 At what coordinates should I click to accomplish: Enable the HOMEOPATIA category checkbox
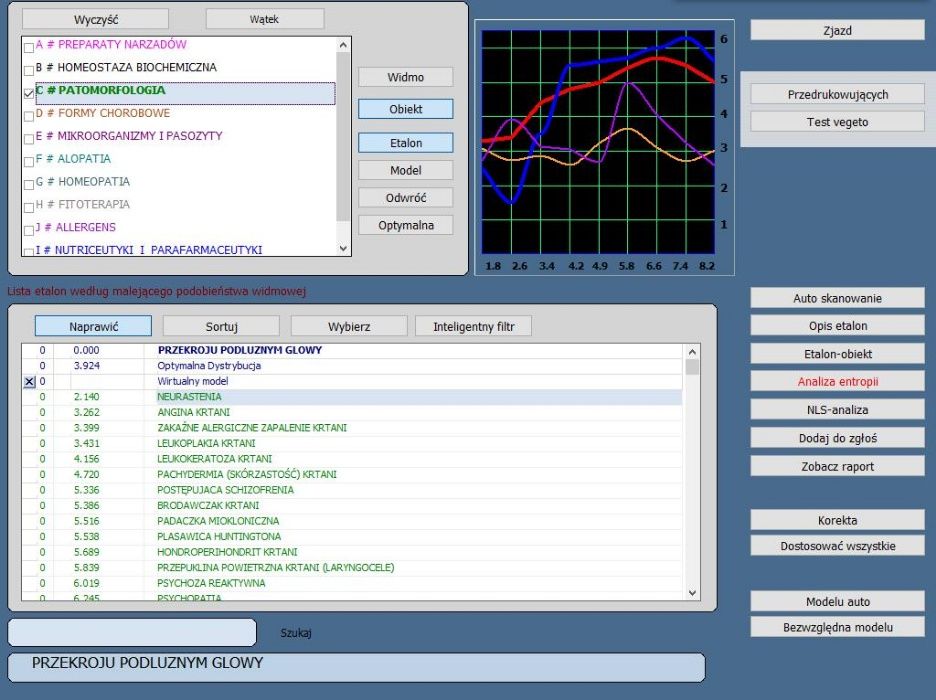tap(28, 183)
